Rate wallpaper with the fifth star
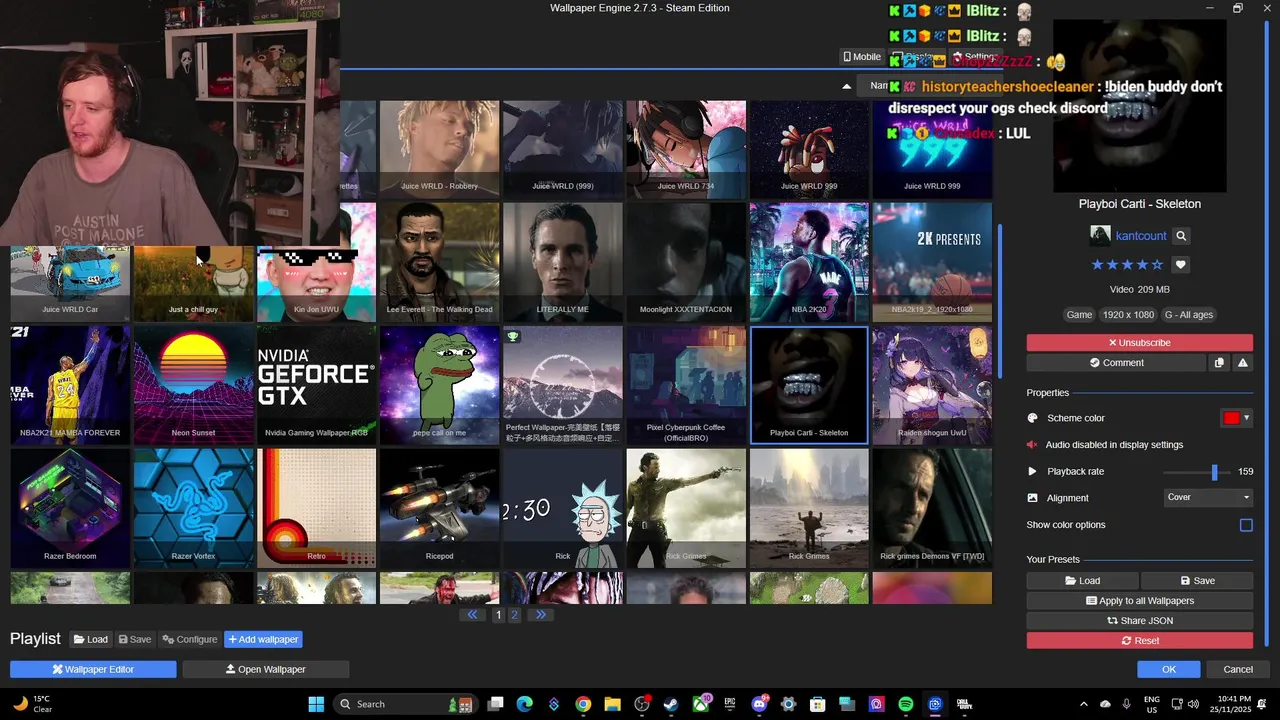1280x720 pixels. tap(1158, 265)
